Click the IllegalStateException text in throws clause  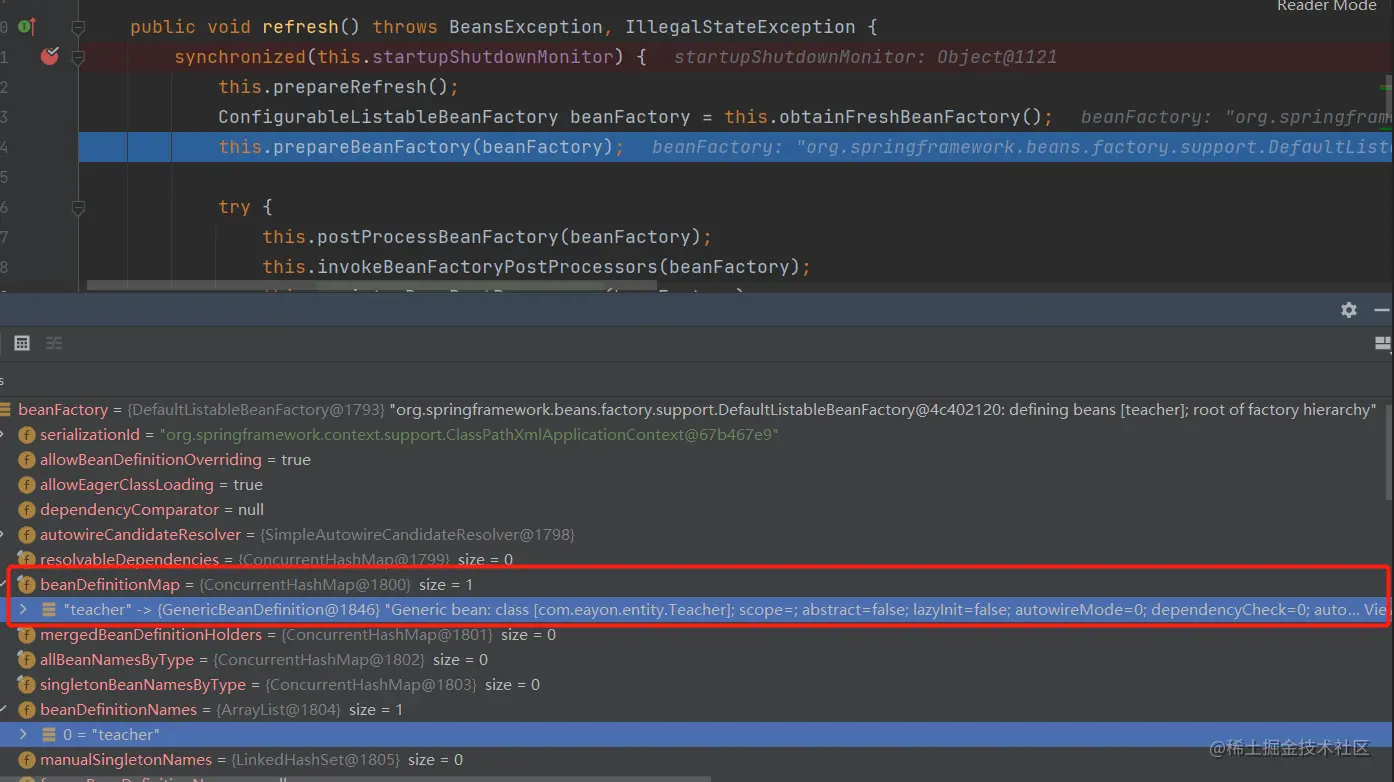click(740, 27)
